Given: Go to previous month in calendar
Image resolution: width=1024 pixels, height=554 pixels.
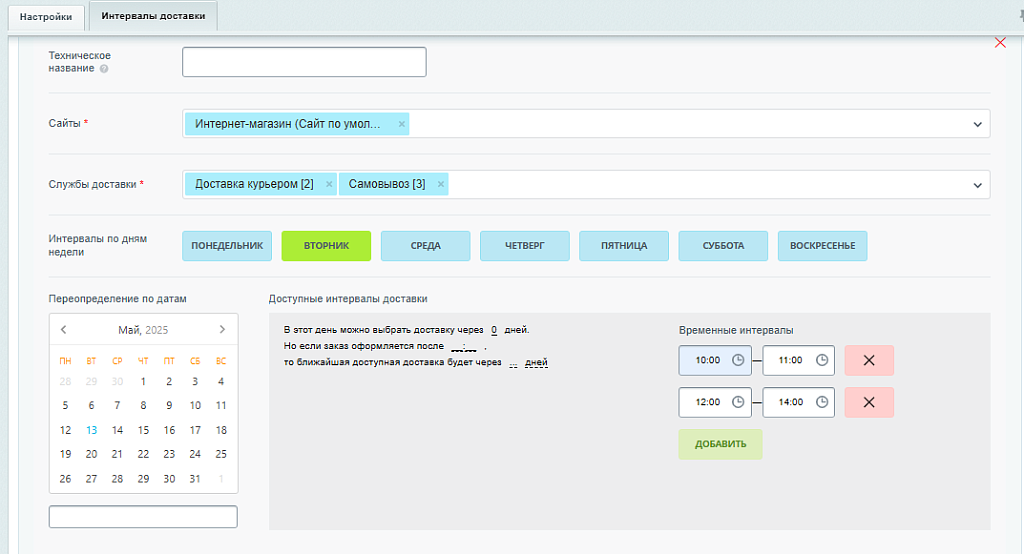Looking at the screenshot, I should [64, 329].
